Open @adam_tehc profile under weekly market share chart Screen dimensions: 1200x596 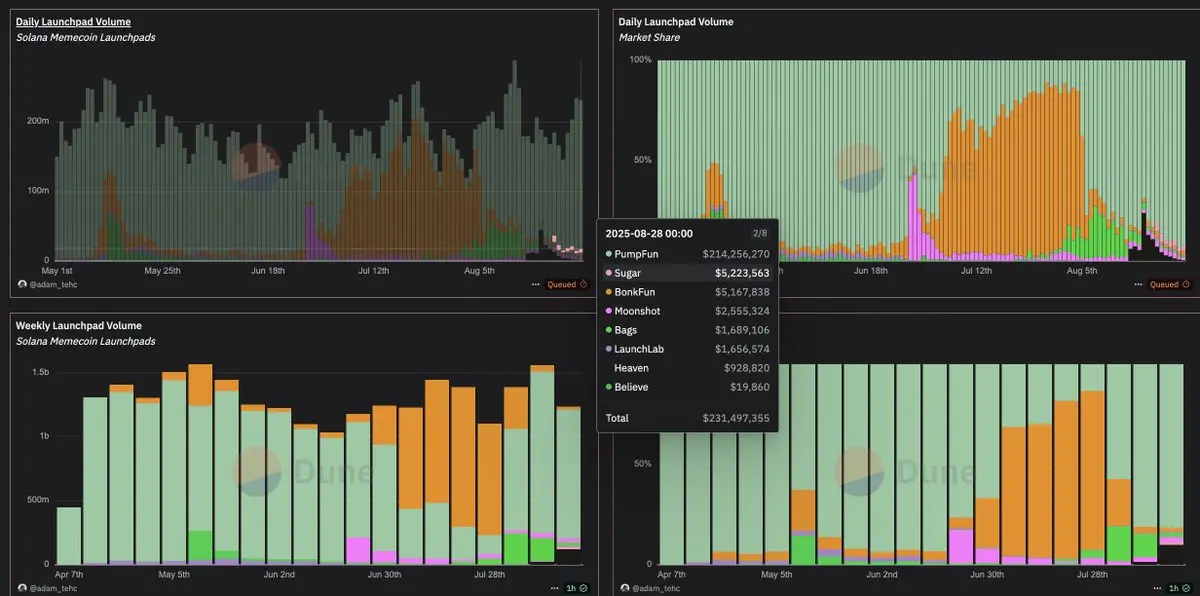pos(657,588)
